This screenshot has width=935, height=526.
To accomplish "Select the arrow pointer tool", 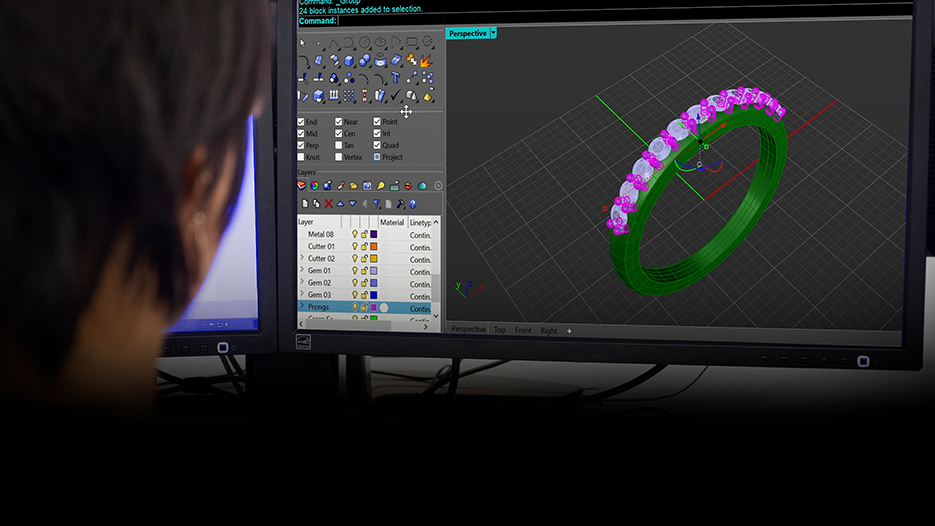I will click(302, 43).
